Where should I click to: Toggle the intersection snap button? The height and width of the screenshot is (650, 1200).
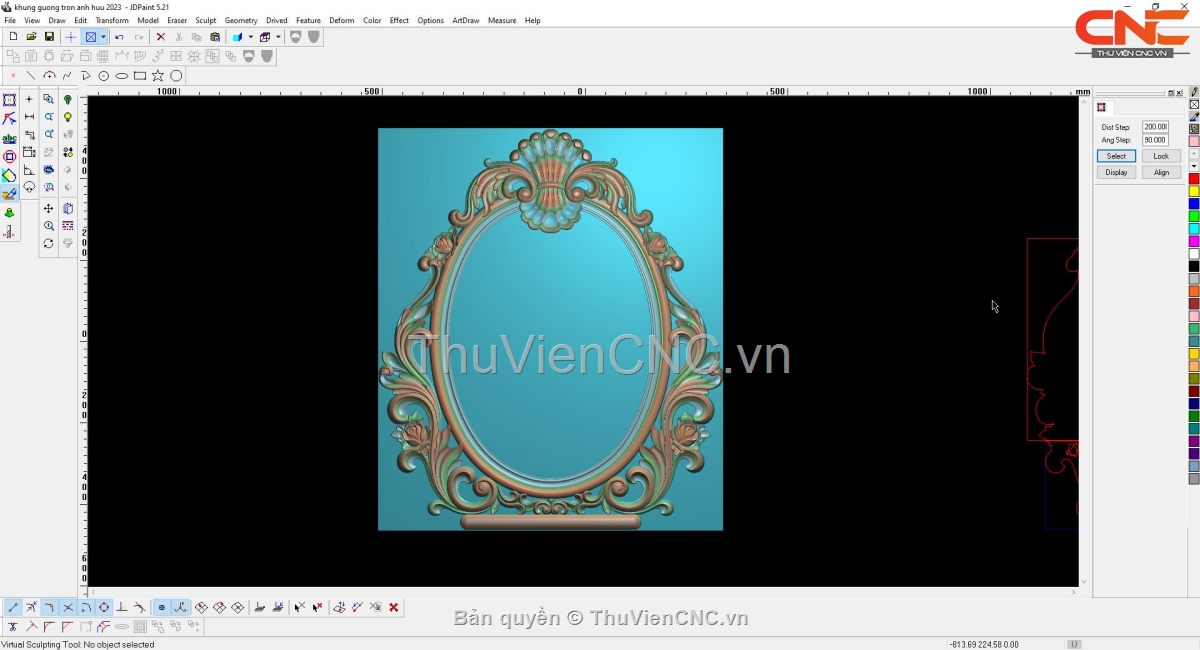pyautogui.click(x=68, y=607)
